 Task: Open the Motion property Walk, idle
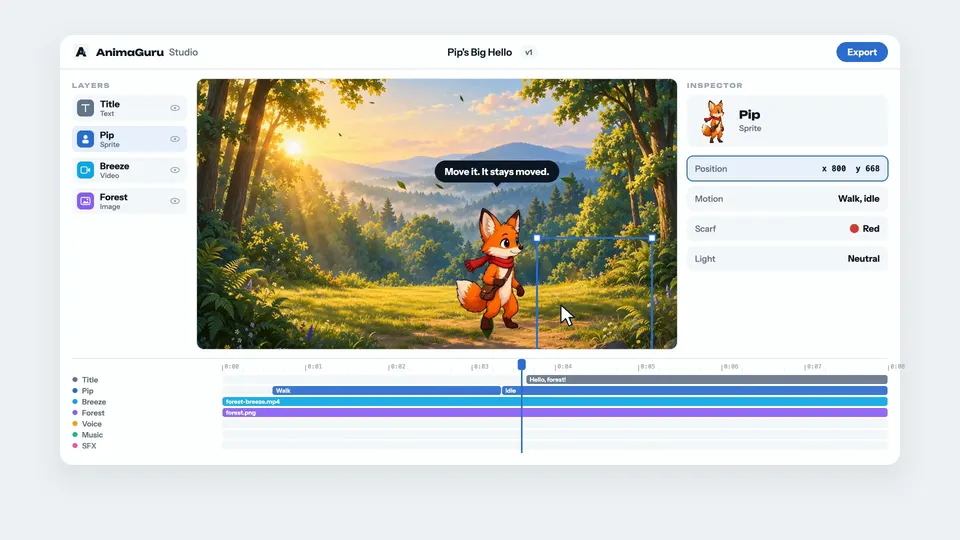tap(787, 198)
